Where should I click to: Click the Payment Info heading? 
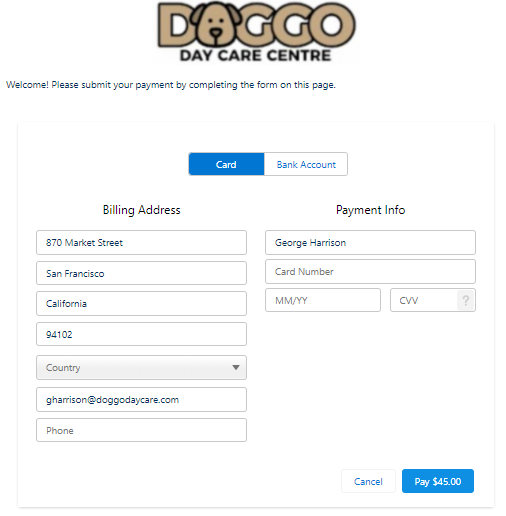pyautogui.click(x=370, y=210)
